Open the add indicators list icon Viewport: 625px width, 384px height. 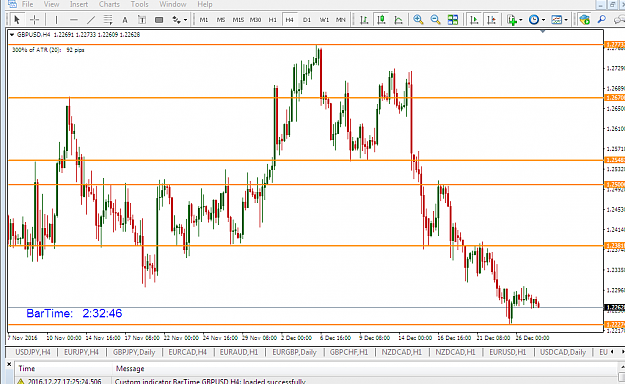(511, 20)
